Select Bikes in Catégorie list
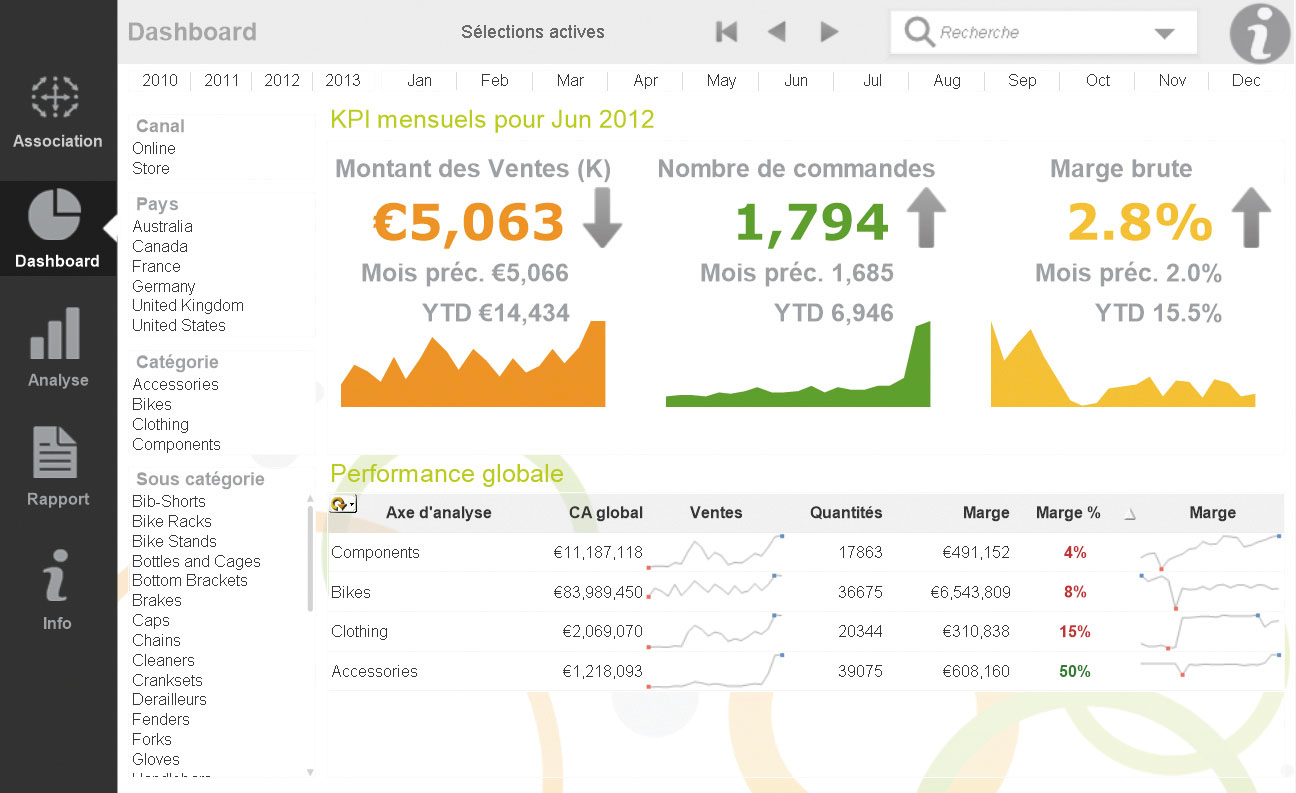The image size is (1296, 793). (152, 404)
